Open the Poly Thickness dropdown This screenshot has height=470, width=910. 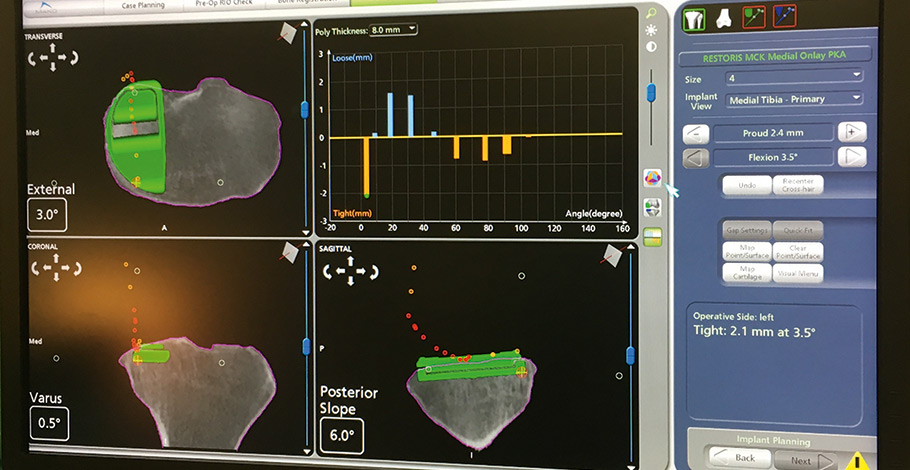(x=393, y=30)
